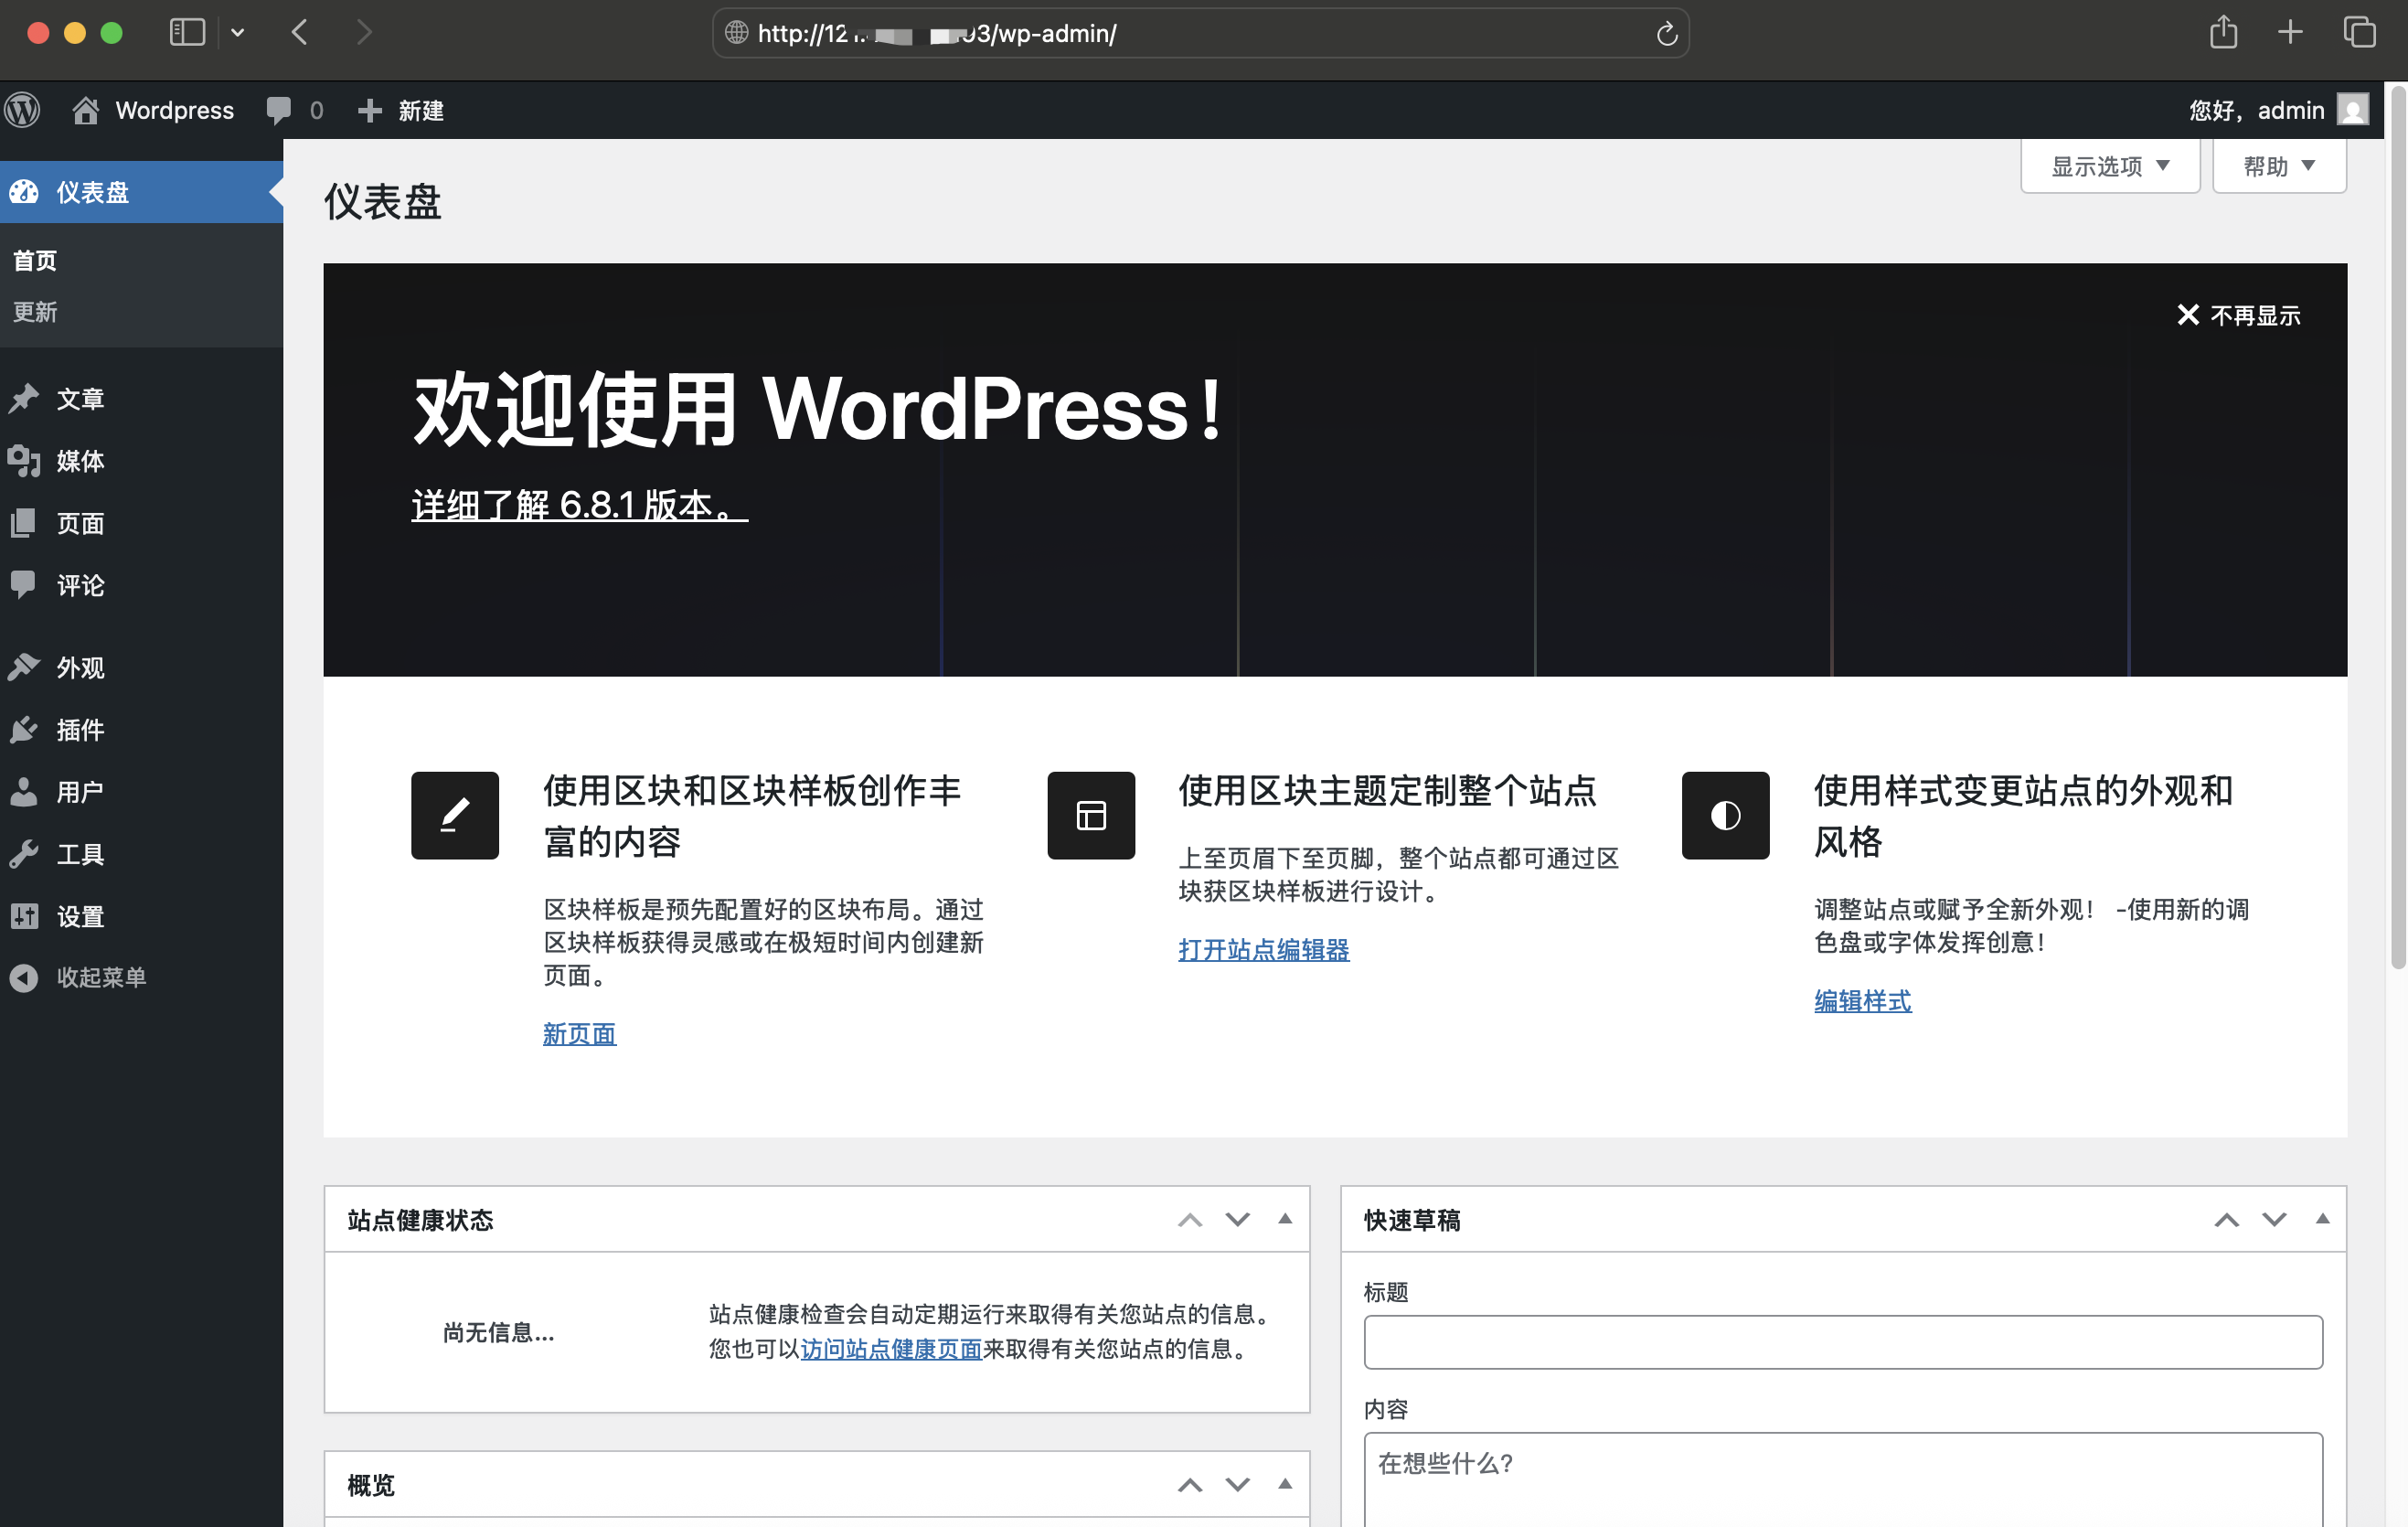Expand the 显示选项 dropdown
Image resolution: width=2408 pixels, height=1527 pixels.
click(2109, 166)
